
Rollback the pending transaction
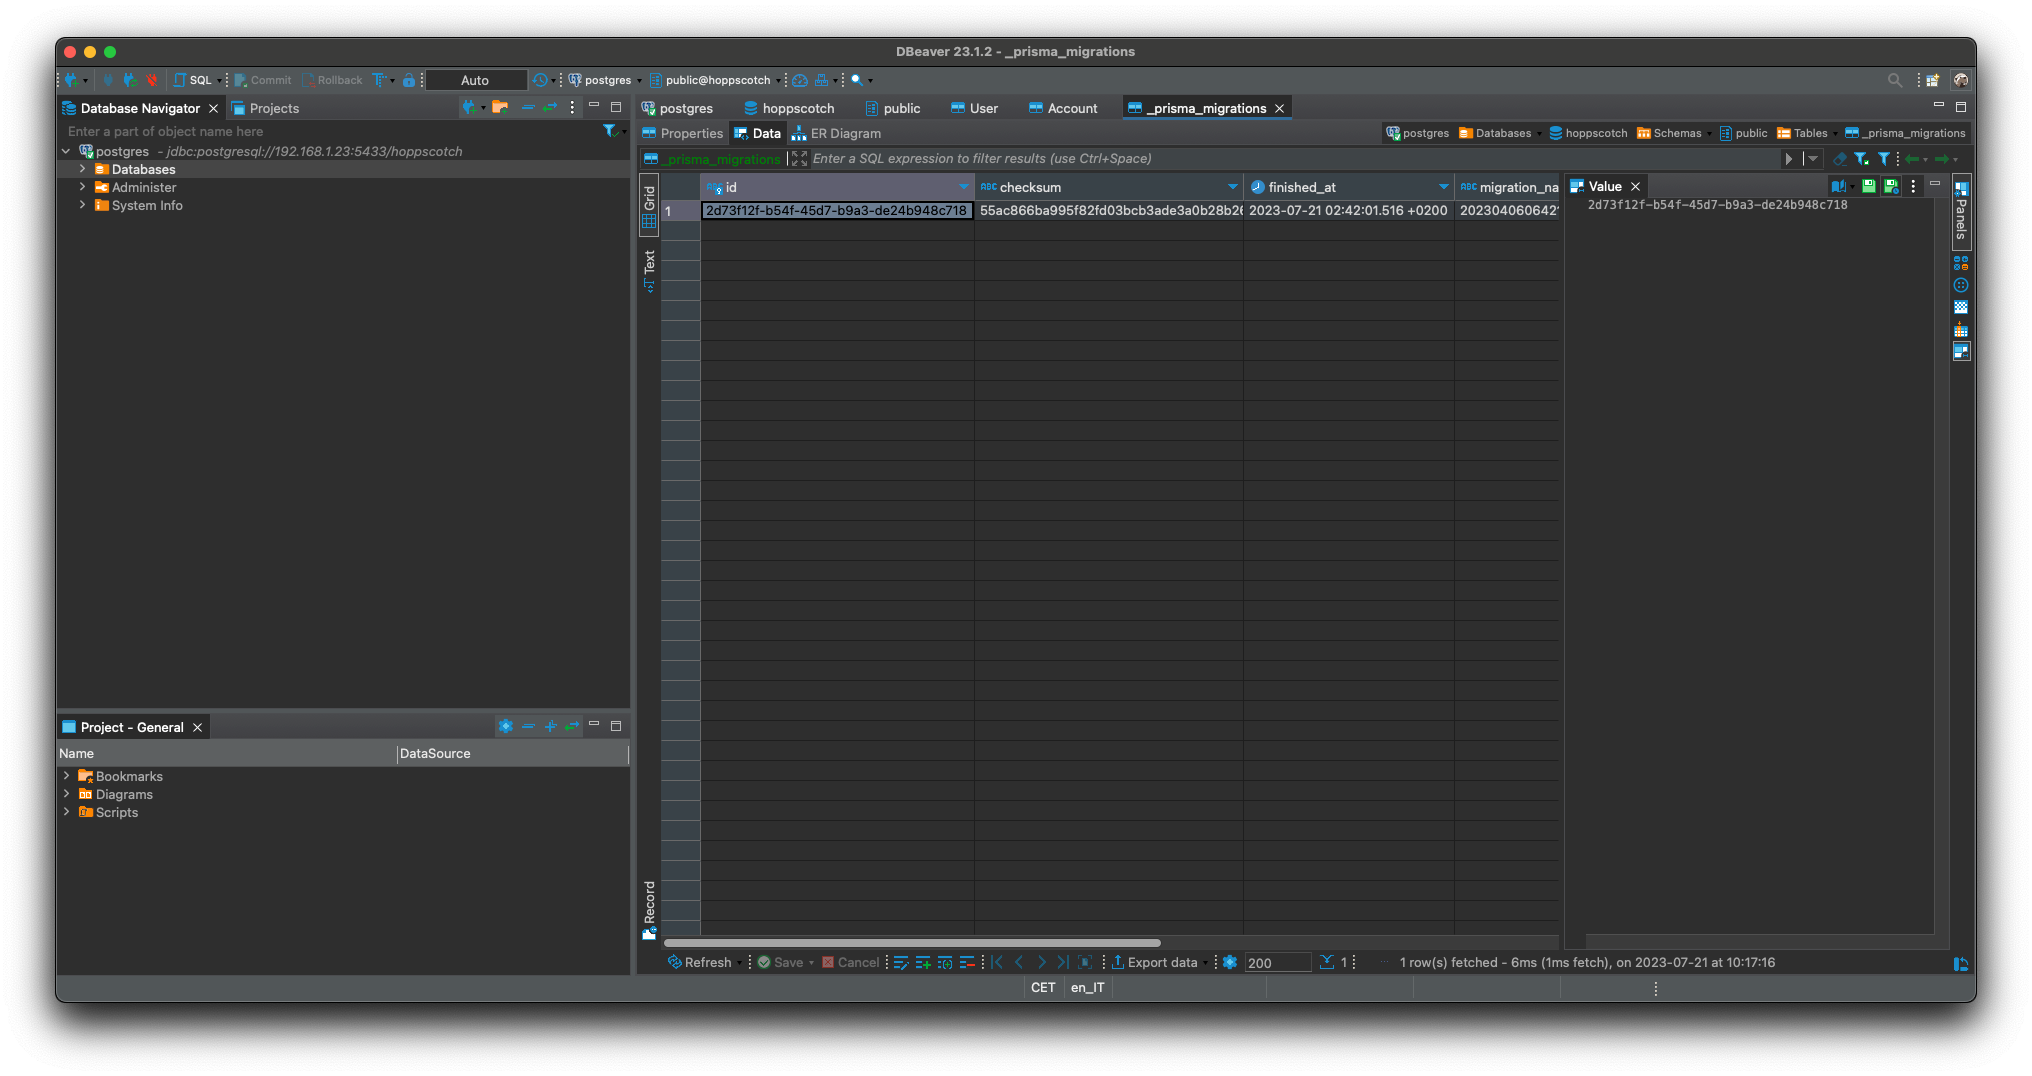pos(334,80)
